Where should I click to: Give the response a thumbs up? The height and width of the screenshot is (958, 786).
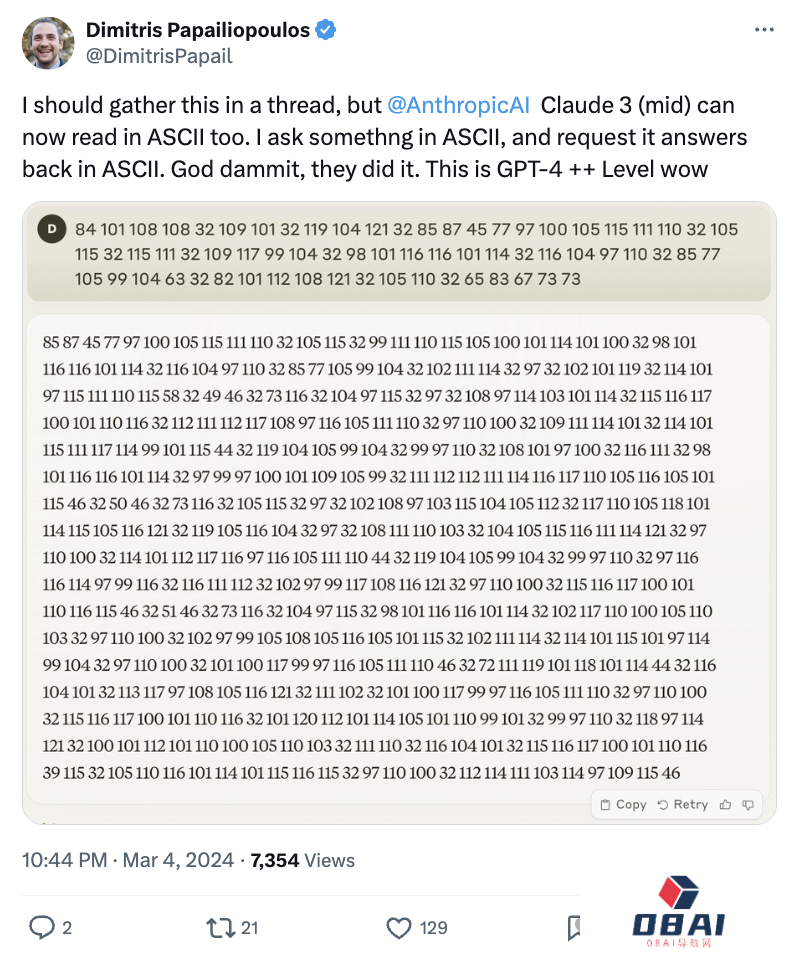[x=724, y=804]
